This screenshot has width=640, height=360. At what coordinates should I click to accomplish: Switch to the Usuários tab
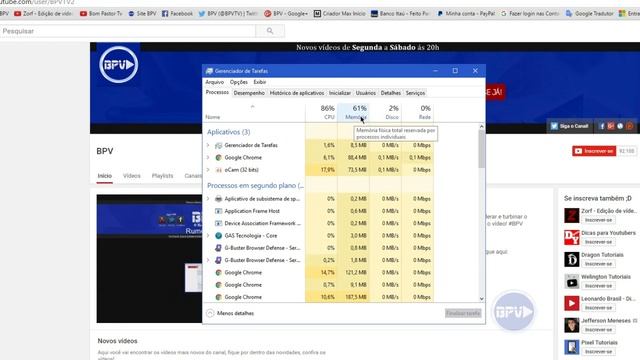pos(366,93)
